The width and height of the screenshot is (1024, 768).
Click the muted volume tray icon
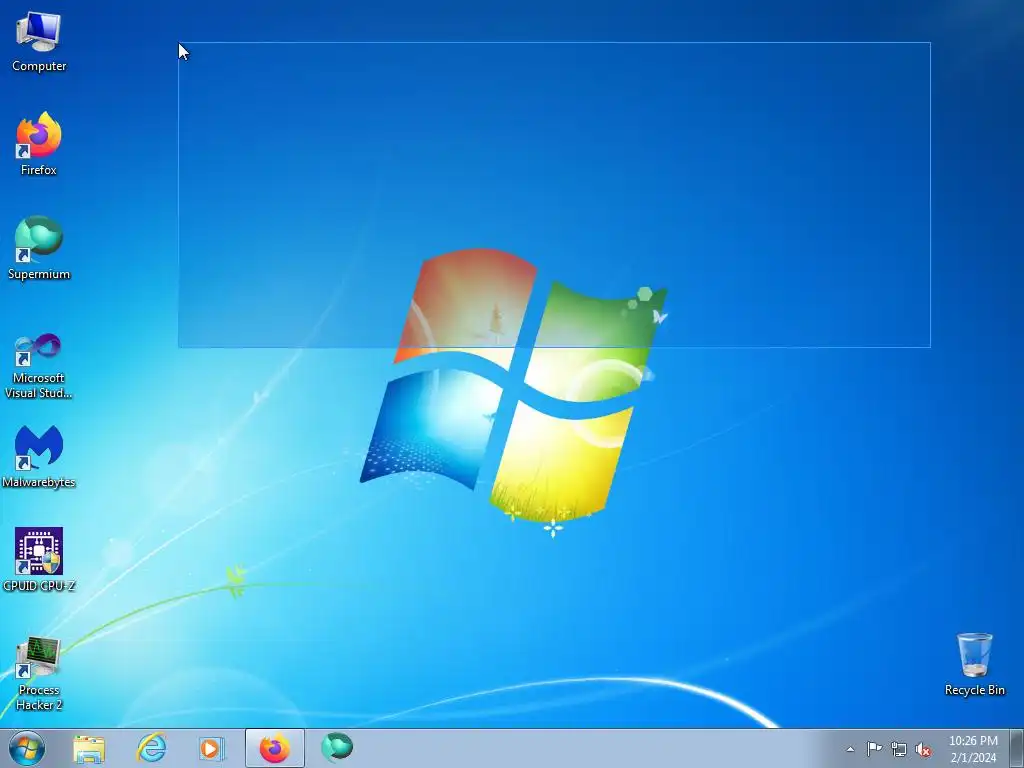[x=923, y=749]
